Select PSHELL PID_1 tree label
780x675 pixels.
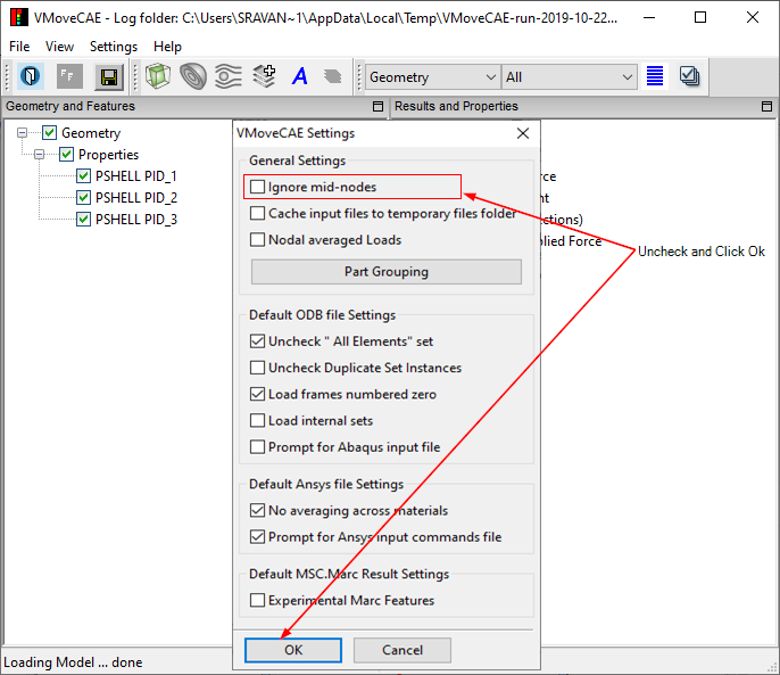tap(136, 176)
